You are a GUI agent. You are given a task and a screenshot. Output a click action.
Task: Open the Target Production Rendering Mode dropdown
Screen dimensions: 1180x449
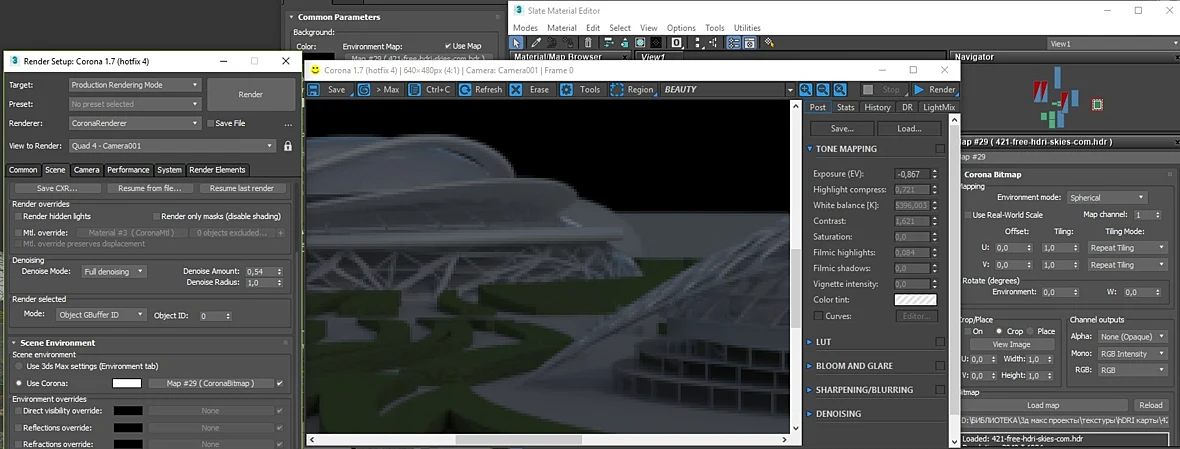point(135,85)
